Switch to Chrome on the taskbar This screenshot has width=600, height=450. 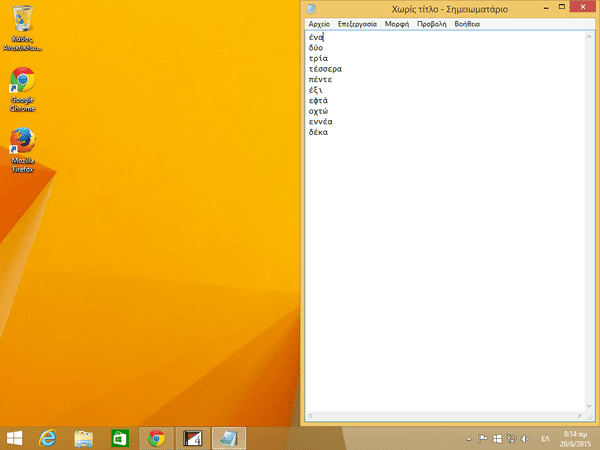(156, 439)
